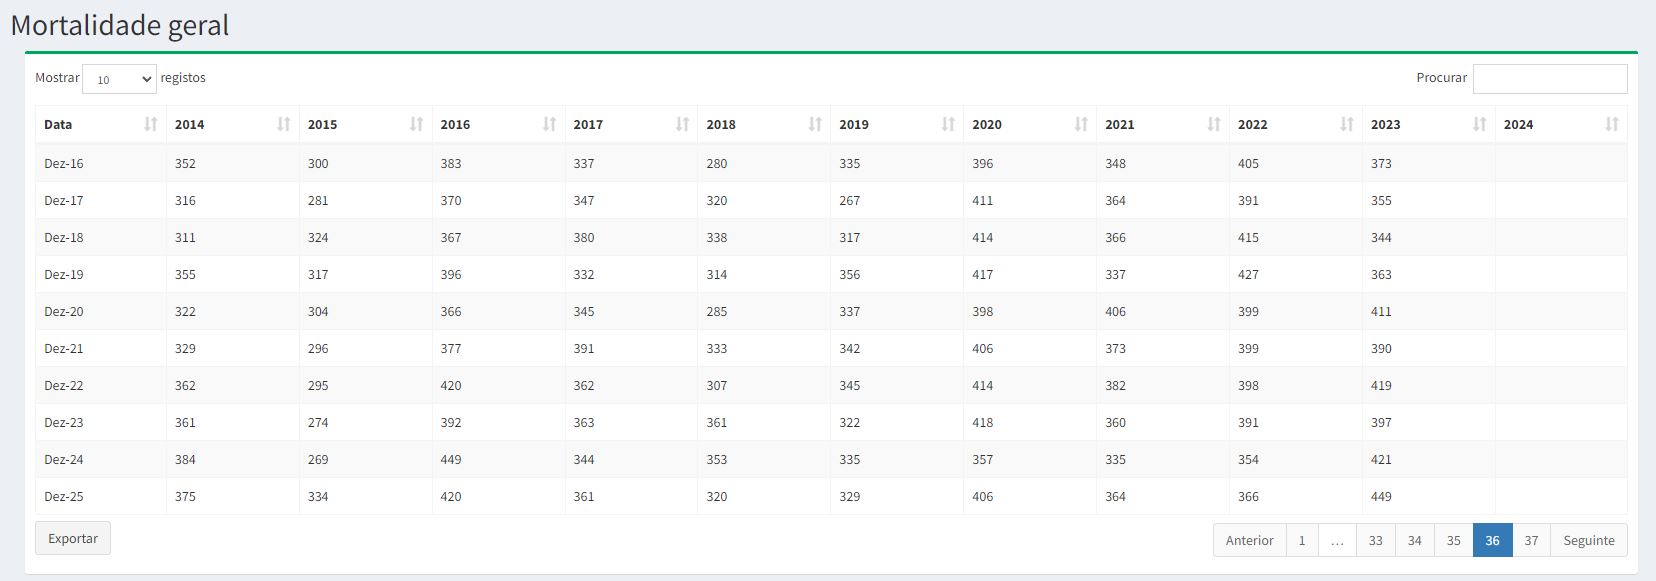Open the Mostrar registos count dropdown
The height and width of the screenshot is (581, 1656).
click(119, 79)
